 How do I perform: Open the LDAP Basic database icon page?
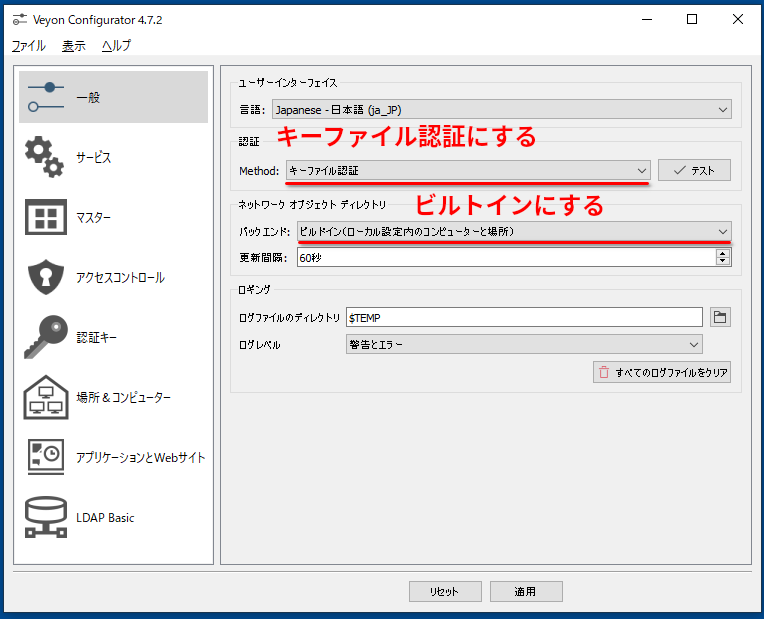tap(46, 517)
